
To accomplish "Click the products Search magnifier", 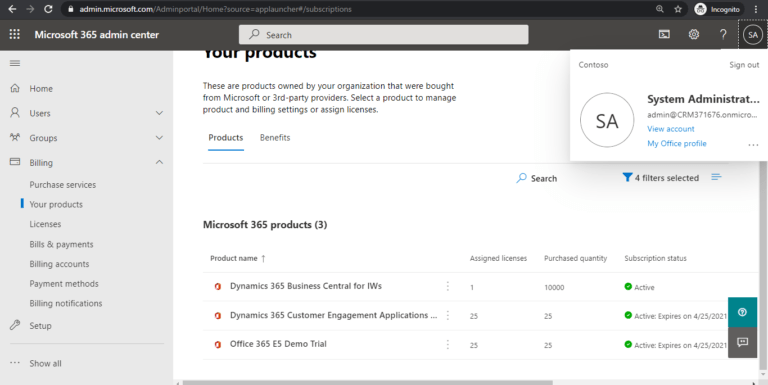I will point(522,178).
